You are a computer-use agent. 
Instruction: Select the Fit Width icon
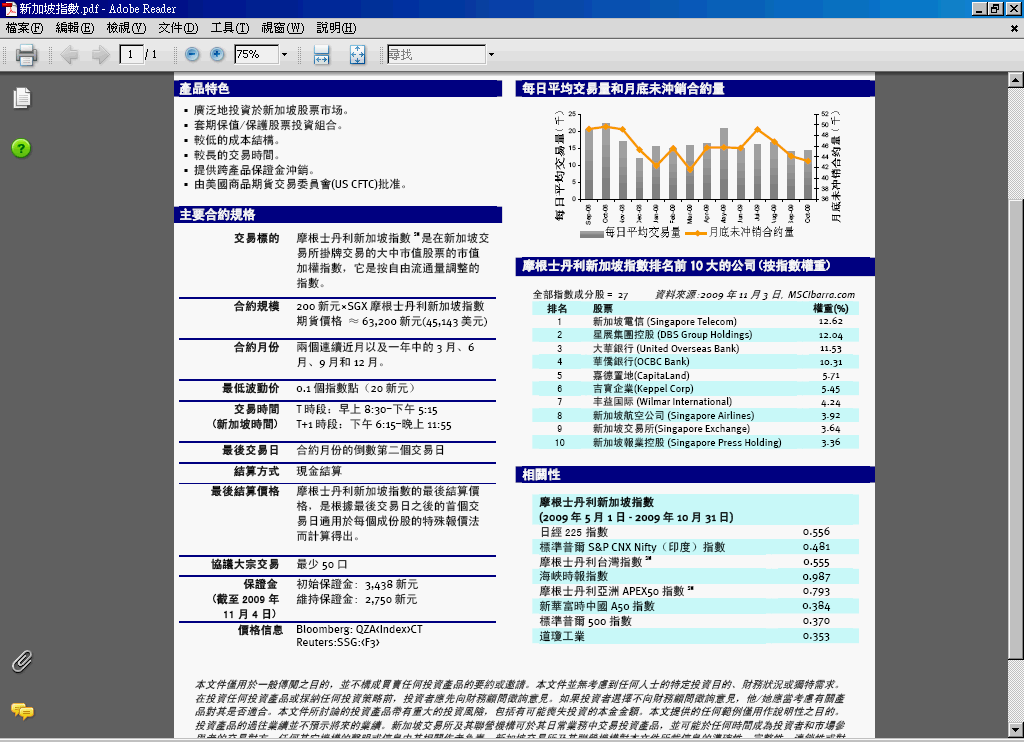321,54
